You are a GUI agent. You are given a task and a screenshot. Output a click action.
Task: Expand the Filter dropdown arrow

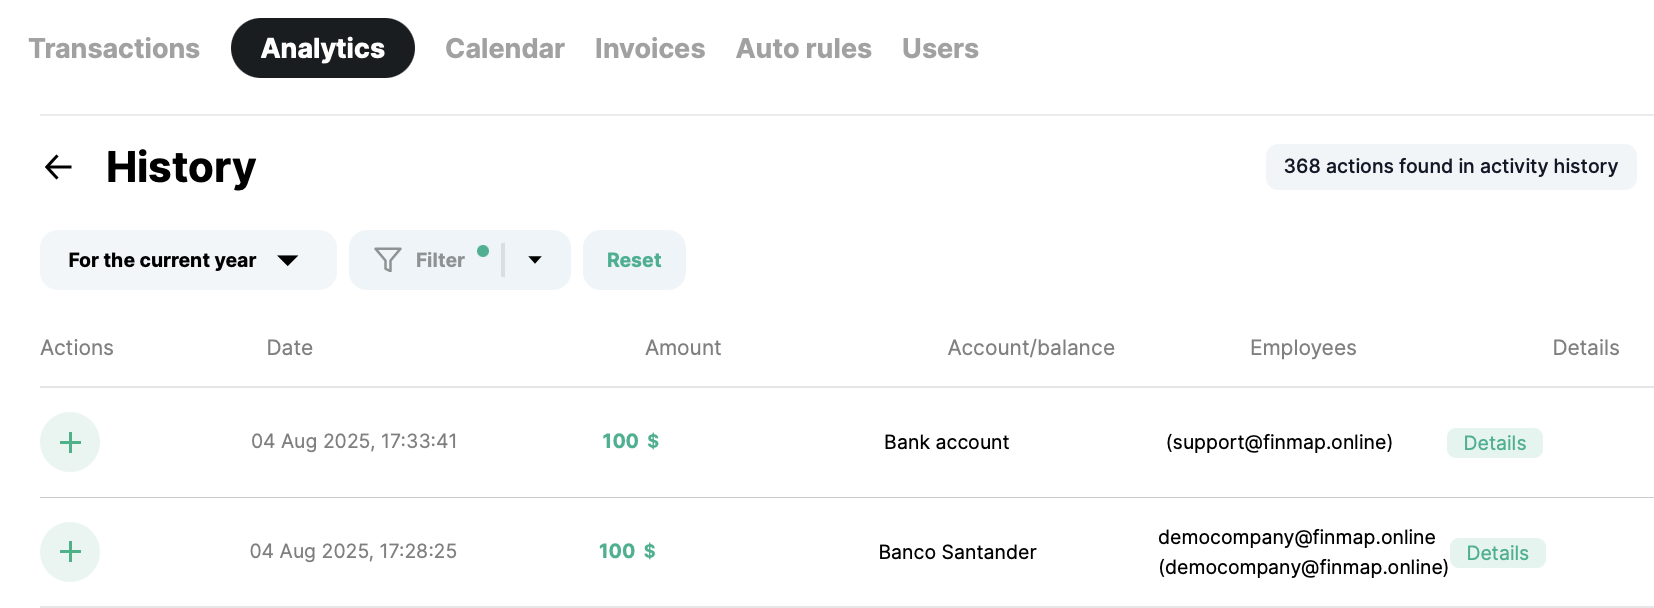(535, 260)
